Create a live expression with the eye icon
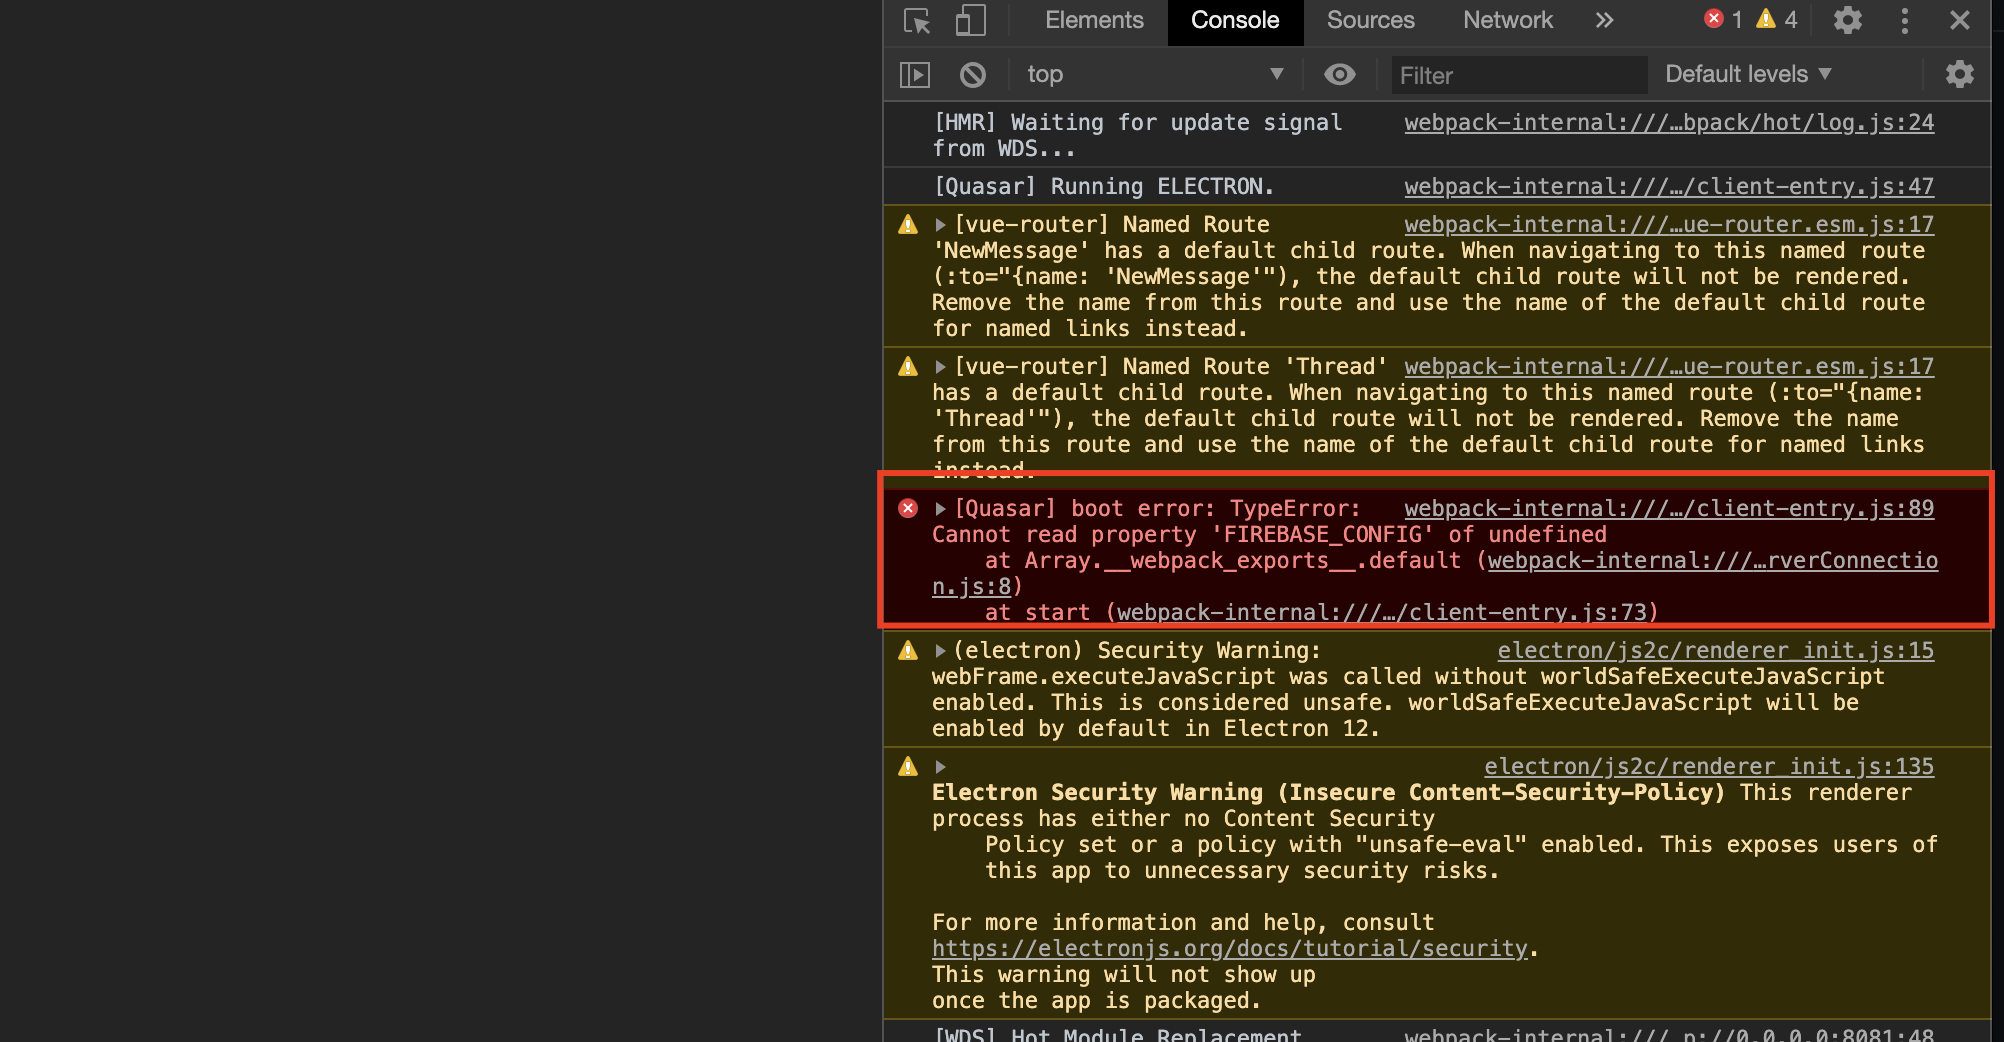This screenshot has height=1042, width=2004. (1340, 74)
